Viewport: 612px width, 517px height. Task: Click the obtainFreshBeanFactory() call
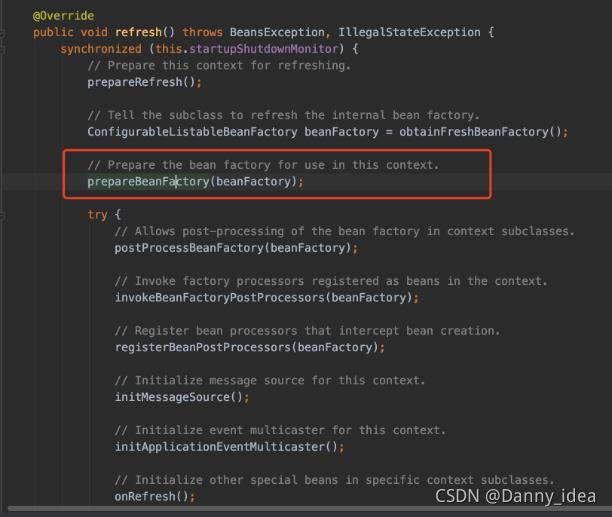480,132
